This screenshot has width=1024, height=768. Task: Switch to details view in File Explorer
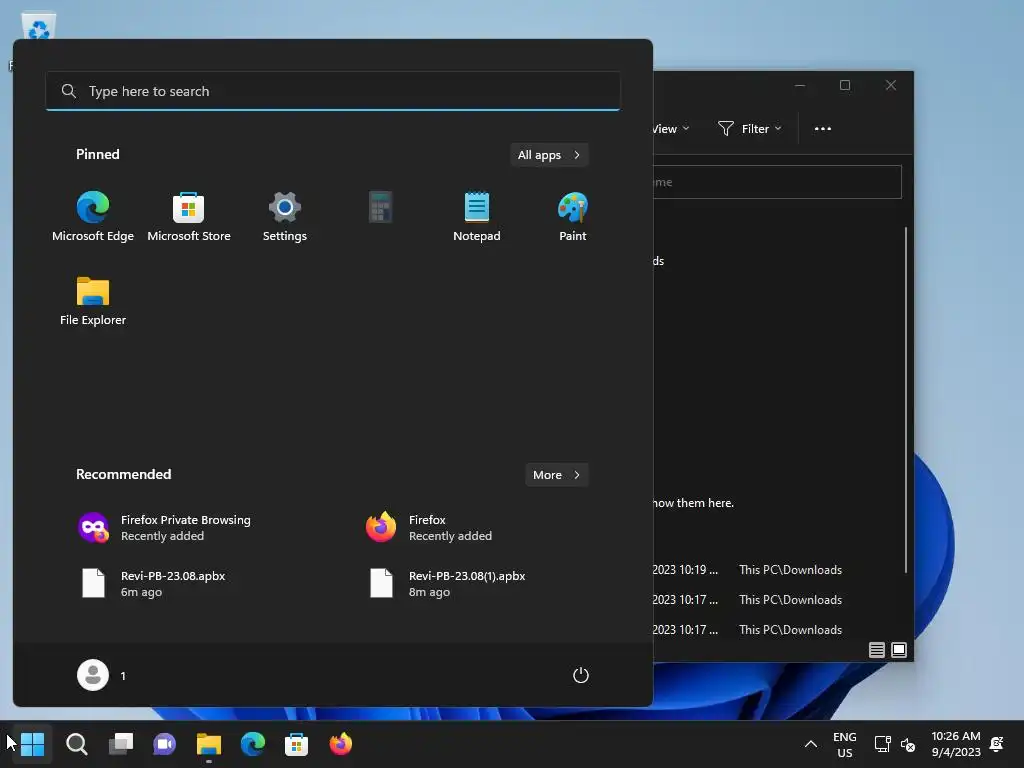876,650
